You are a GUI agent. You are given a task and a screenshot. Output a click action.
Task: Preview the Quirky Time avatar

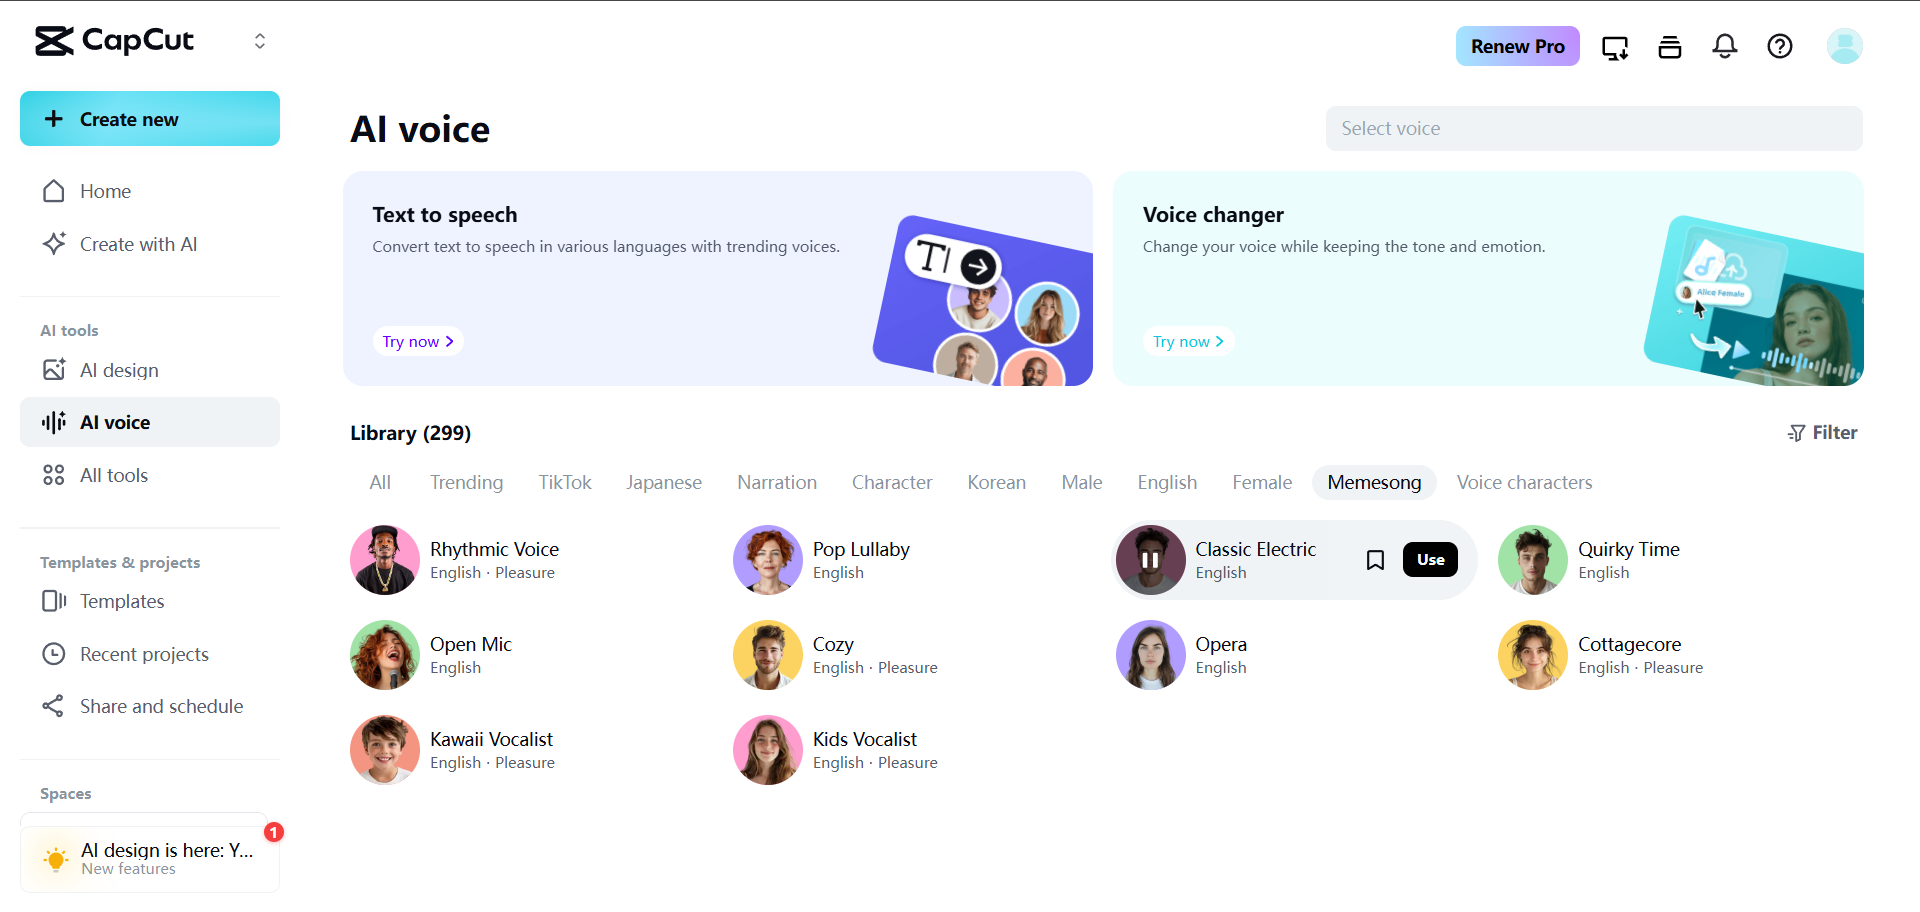1533,560
